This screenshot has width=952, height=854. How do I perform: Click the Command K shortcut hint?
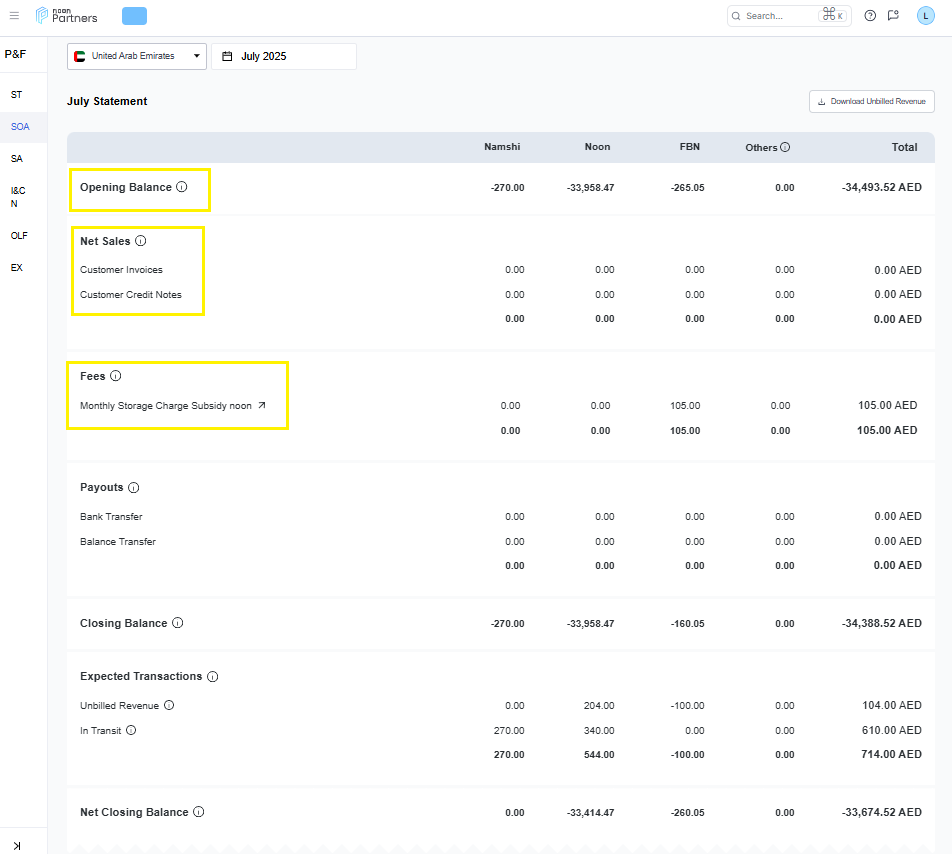click(832, 15)
